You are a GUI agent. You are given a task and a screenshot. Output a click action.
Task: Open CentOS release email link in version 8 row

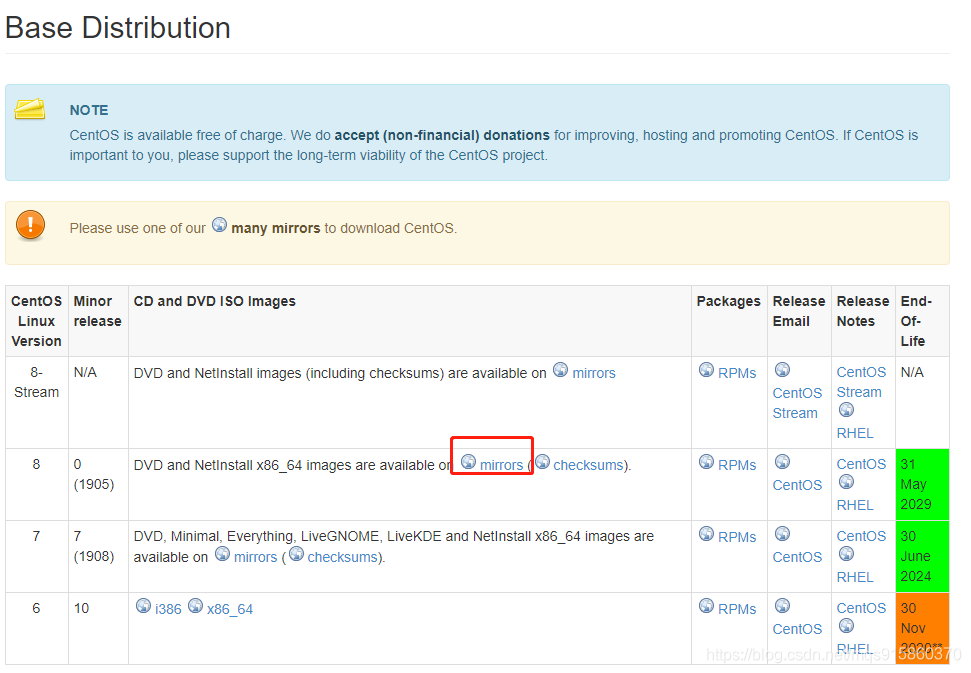(797, 485)
